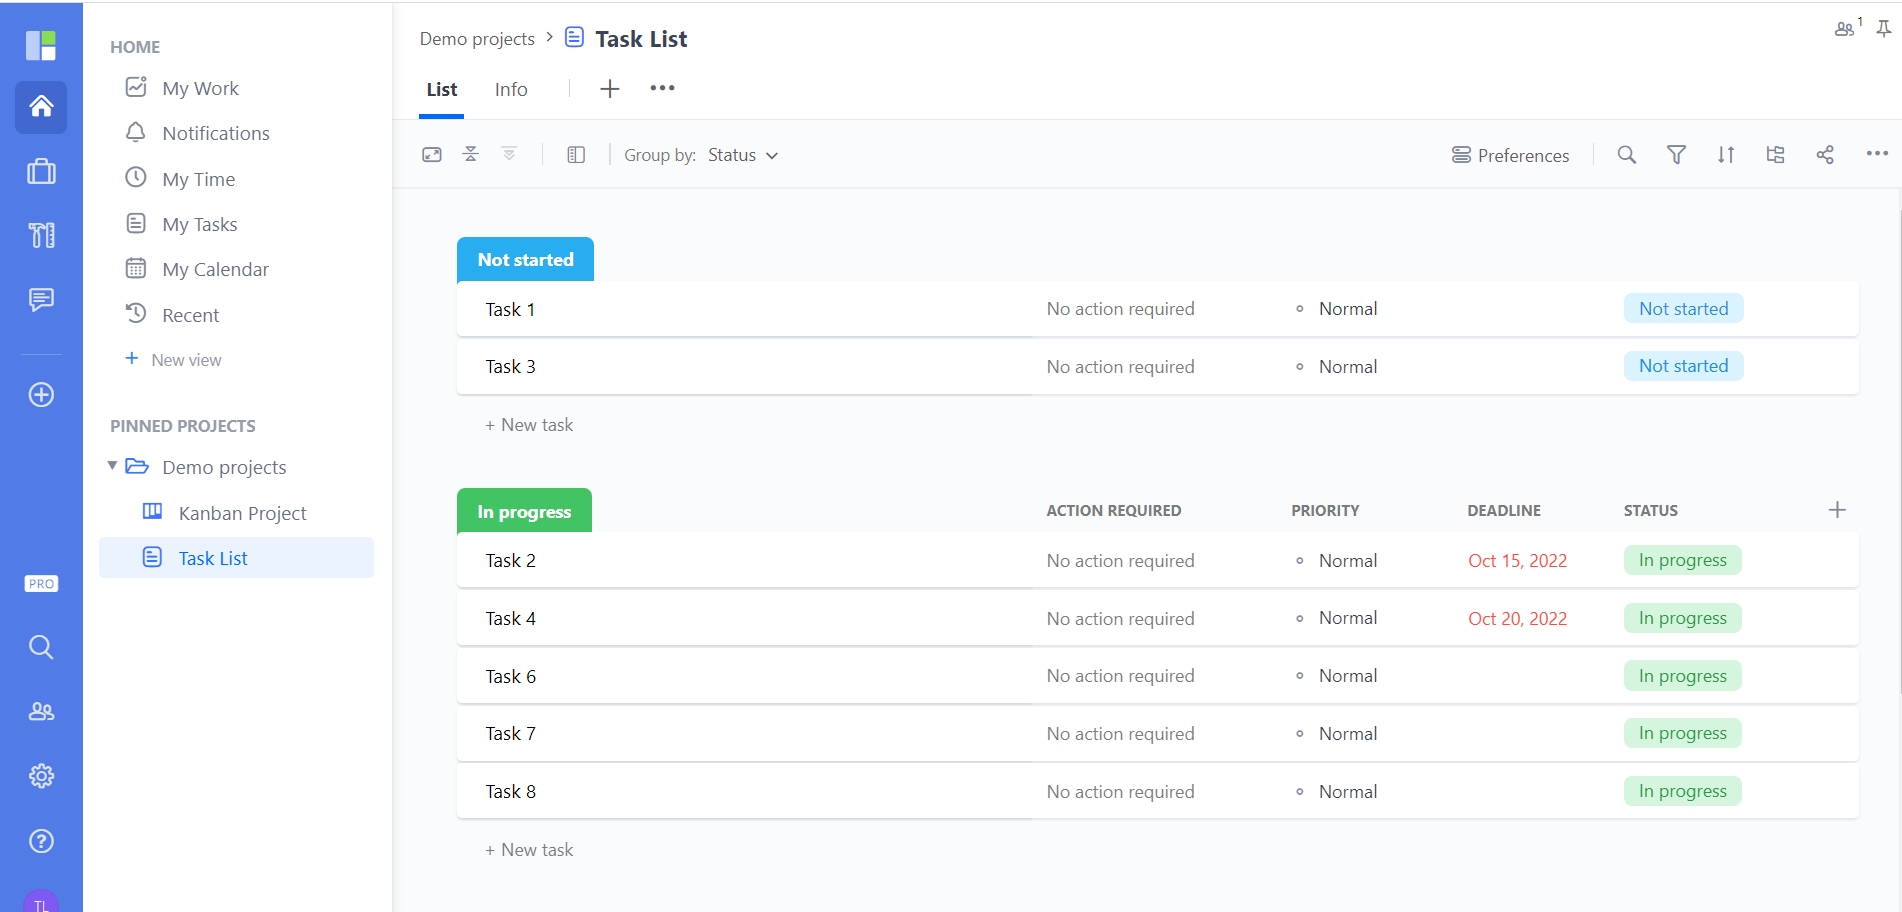Screen dimensions: 1902x912
Task: Open the Group by Status dropdown
Action: coord(742,155)
